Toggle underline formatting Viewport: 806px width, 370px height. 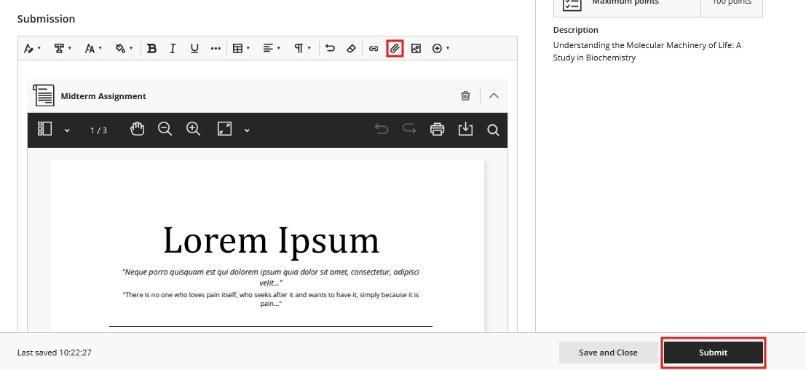(x=194, y=49)
